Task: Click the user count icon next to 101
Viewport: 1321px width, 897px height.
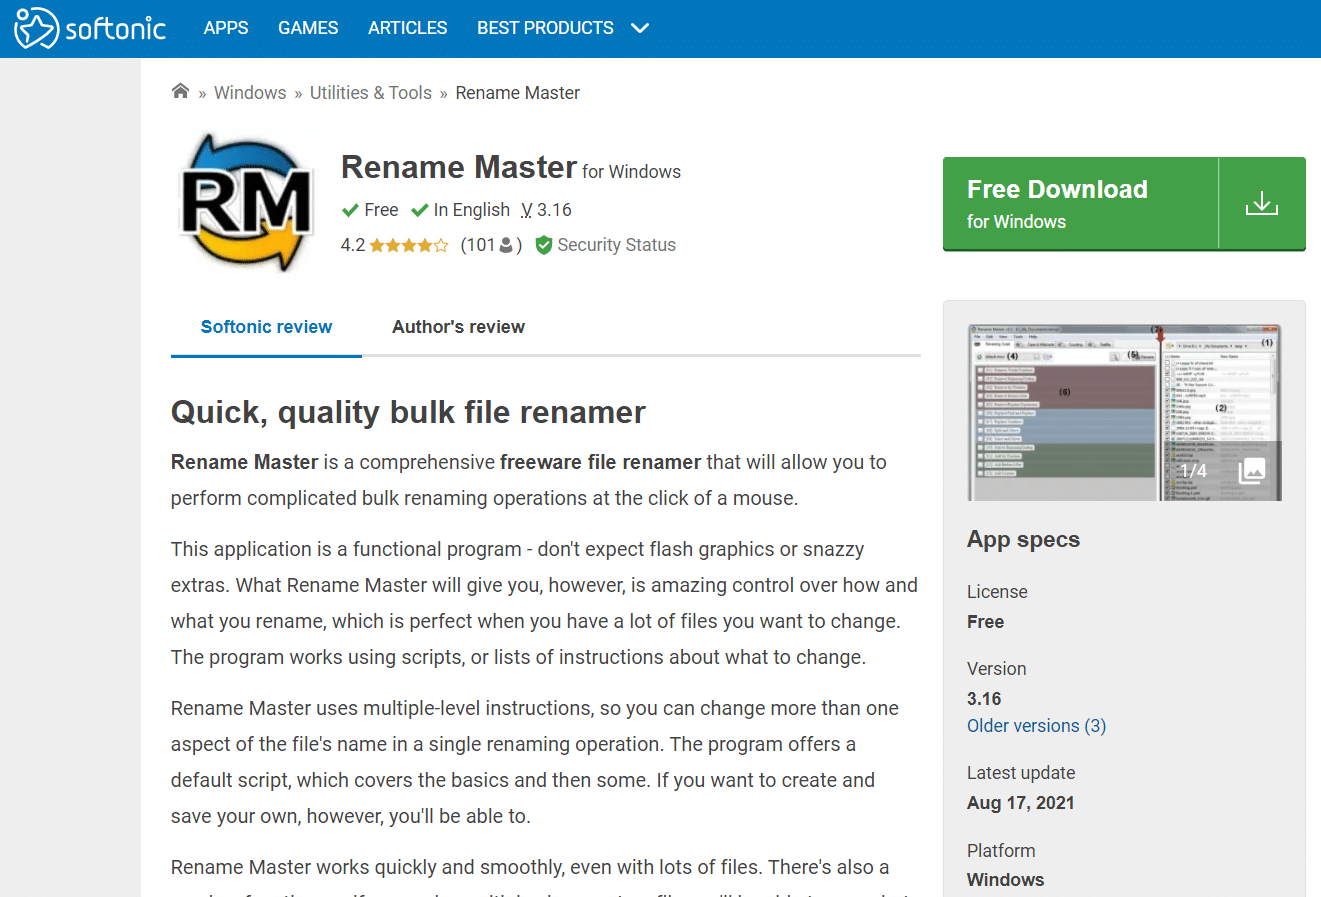Action: tap(507, 245)
